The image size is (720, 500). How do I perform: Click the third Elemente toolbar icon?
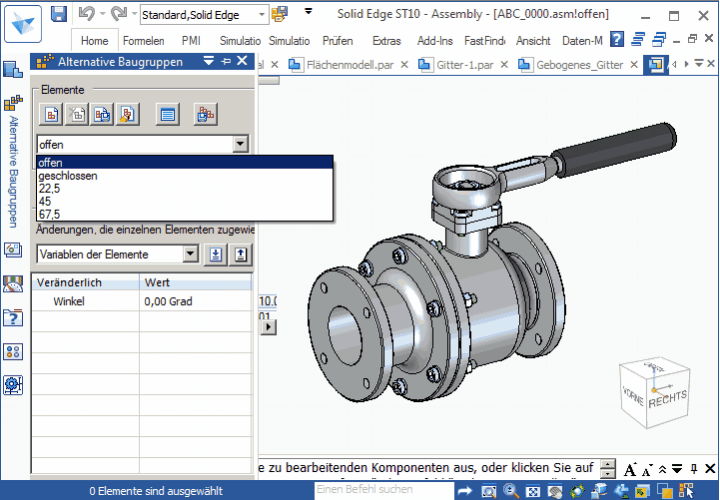point(102,114)
